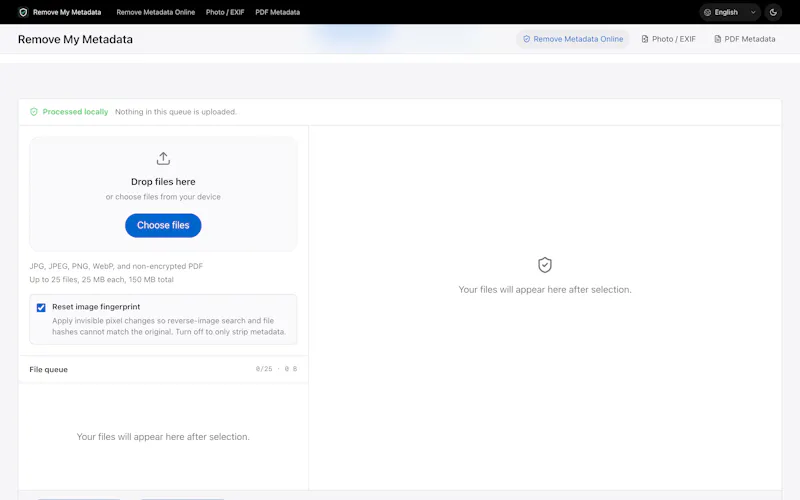
Task: Toggle dark mode with moon icon
Action: point(773,12)
